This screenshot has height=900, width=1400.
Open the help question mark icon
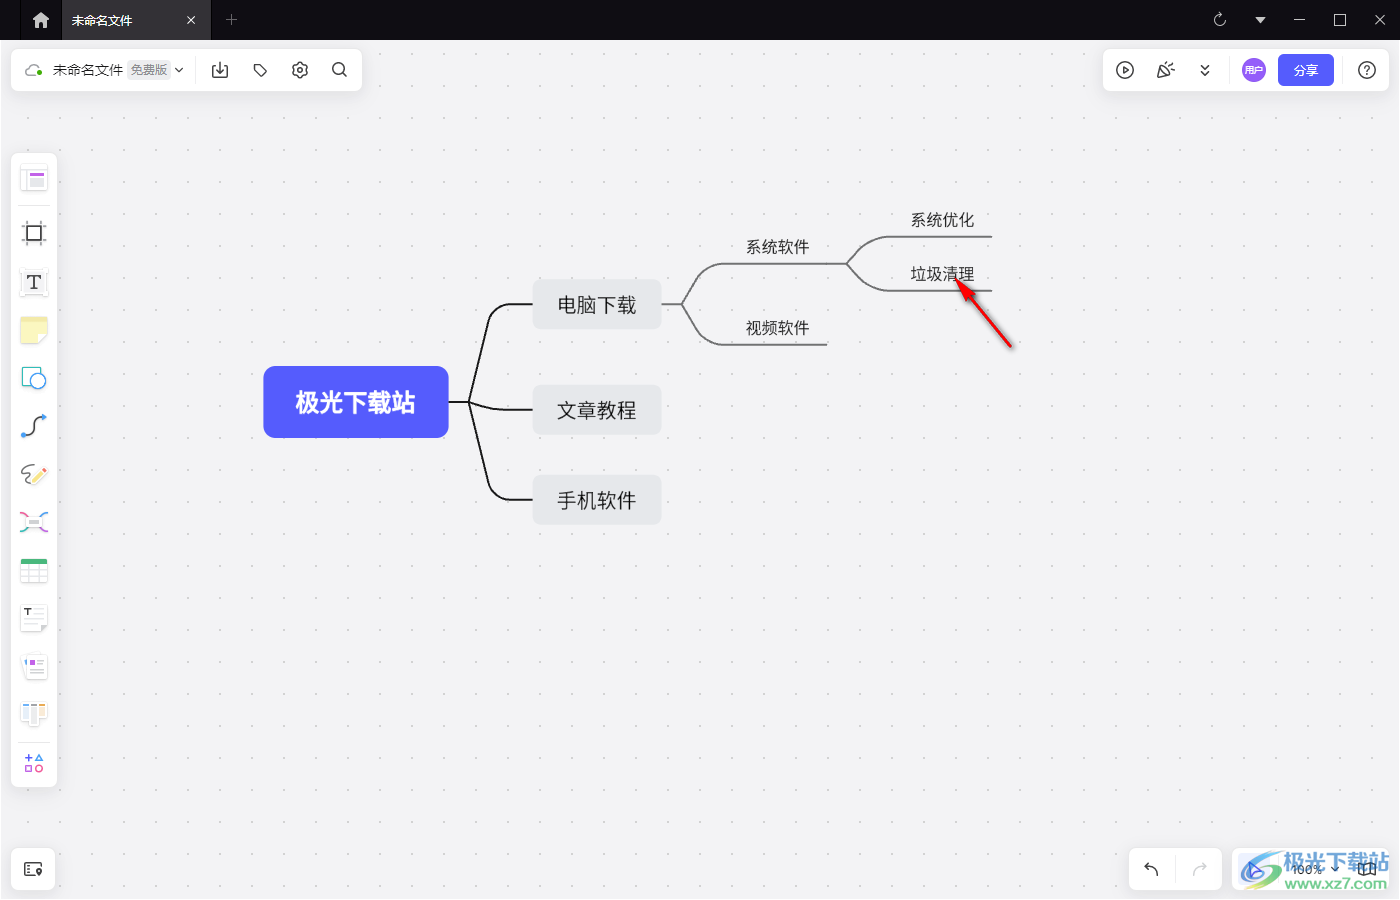1367,70
